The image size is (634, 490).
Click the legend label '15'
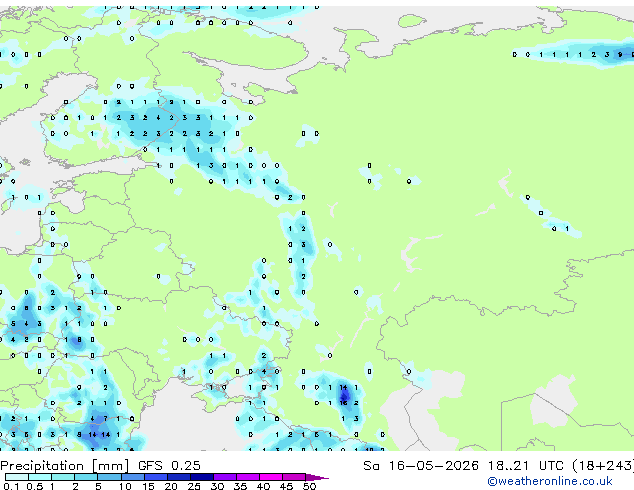point(148,486)
